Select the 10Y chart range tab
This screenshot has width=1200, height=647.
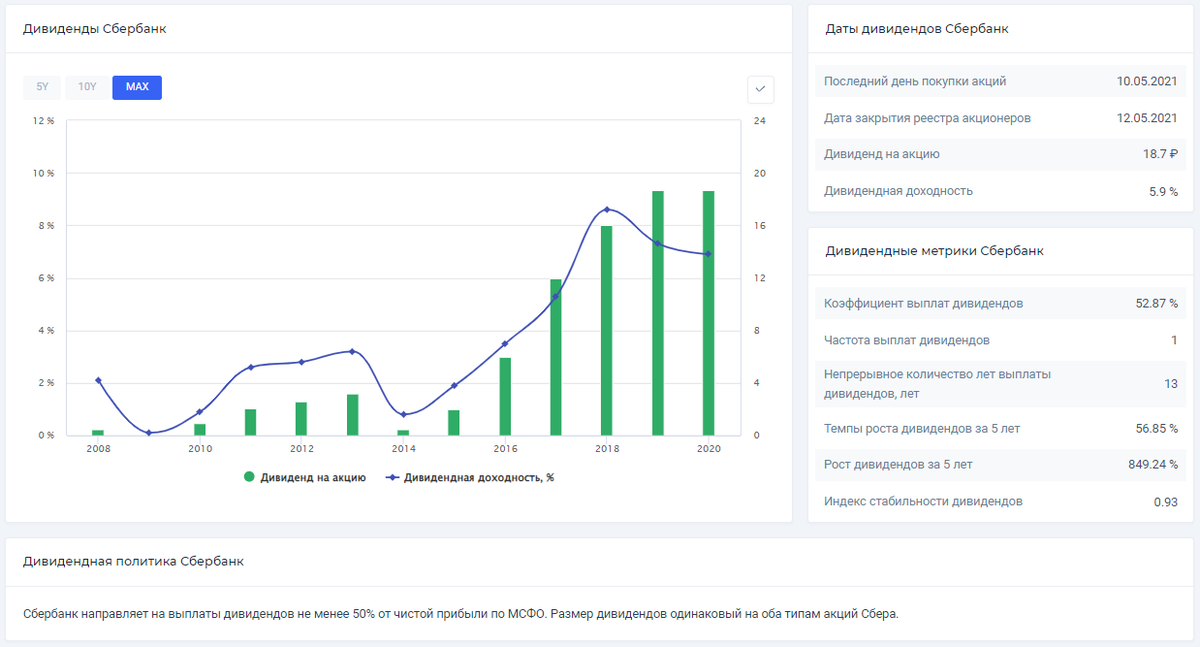coord(87,87)
